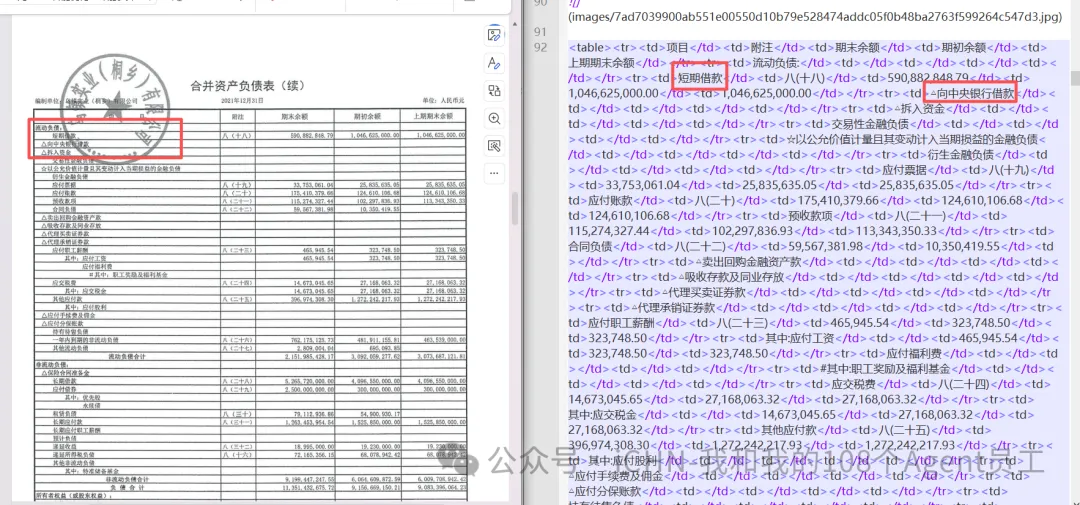Click 2,500,000,000.00 in the PDF table
Viewport: 1080px width, 505px height.
pyautogui.click(x=307, y=389)
